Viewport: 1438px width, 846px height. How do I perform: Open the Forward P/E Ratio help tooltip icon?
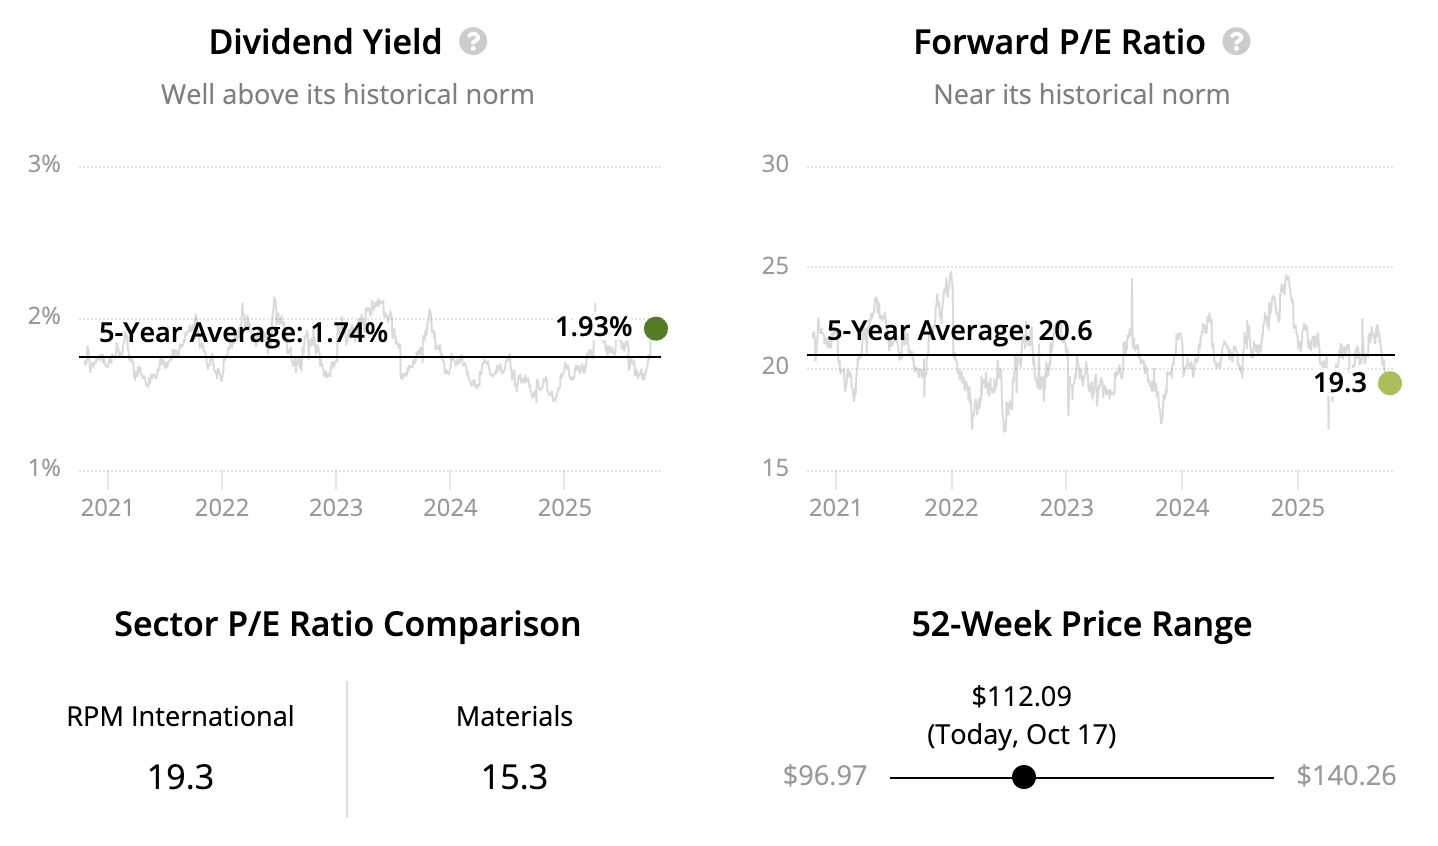click(x=1237, y=42)
